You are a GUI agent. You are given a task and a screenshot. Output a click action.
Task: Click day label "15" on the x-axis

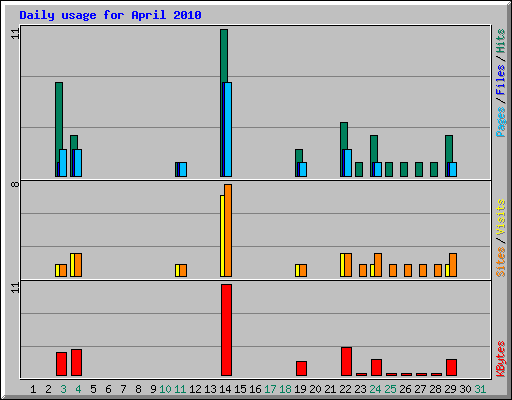point(240,389)
